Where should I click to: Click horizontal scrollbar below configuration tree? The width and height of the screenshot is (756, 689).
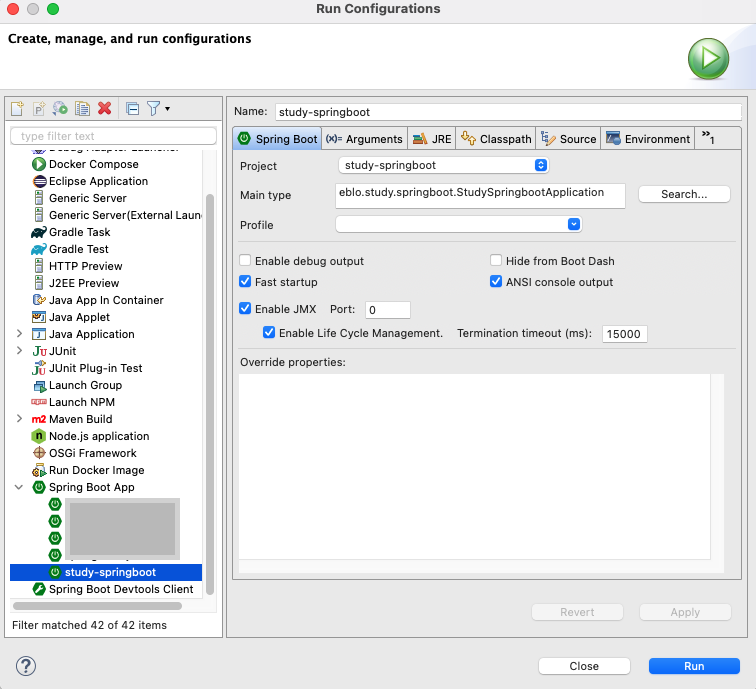pyautogui.click(x=97, y=606)
